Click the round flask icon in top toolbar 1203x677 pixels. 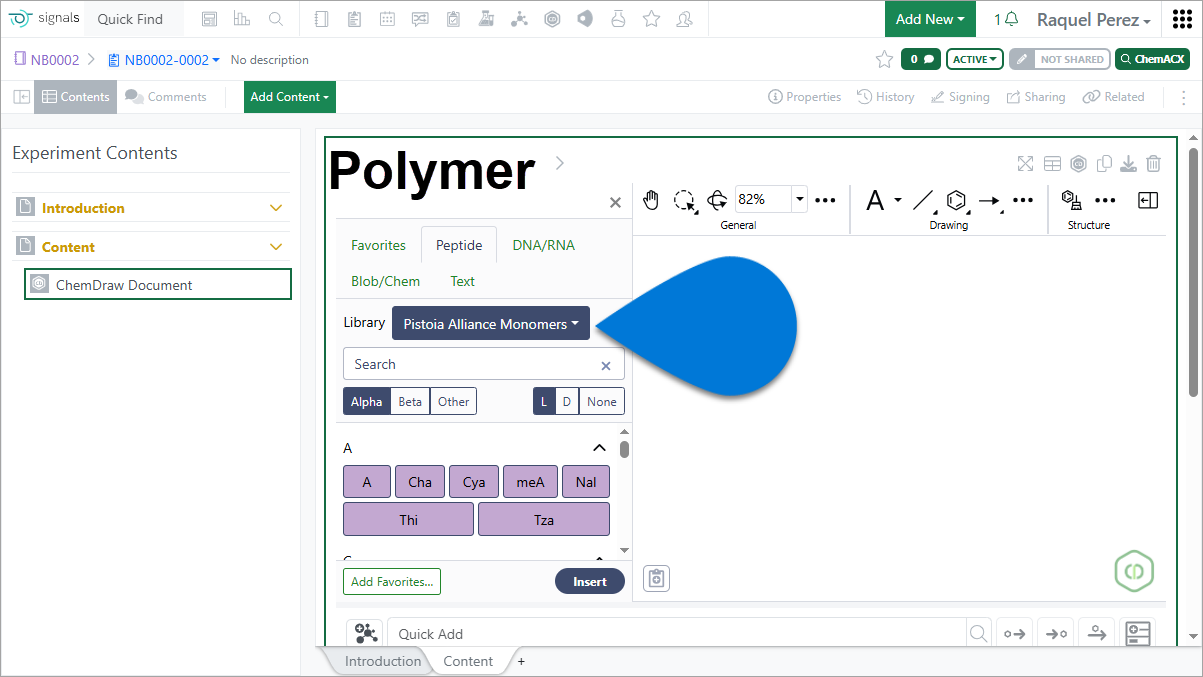618,19
